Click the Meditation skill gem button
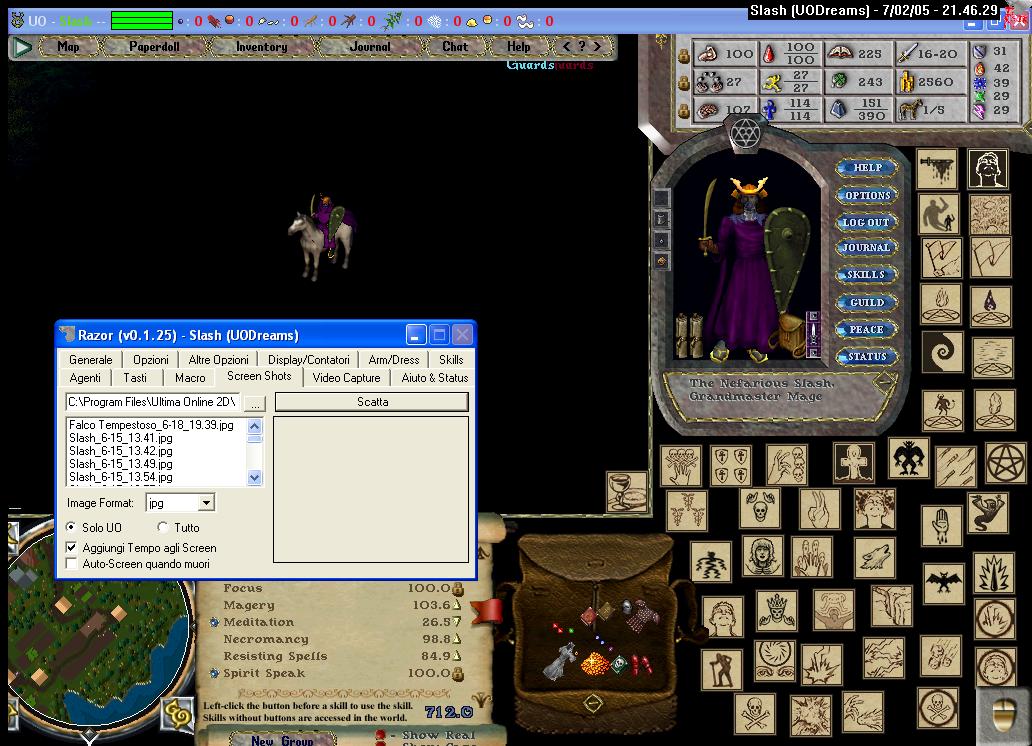This screenshot has width=1032, height=746. pos(214,622)
